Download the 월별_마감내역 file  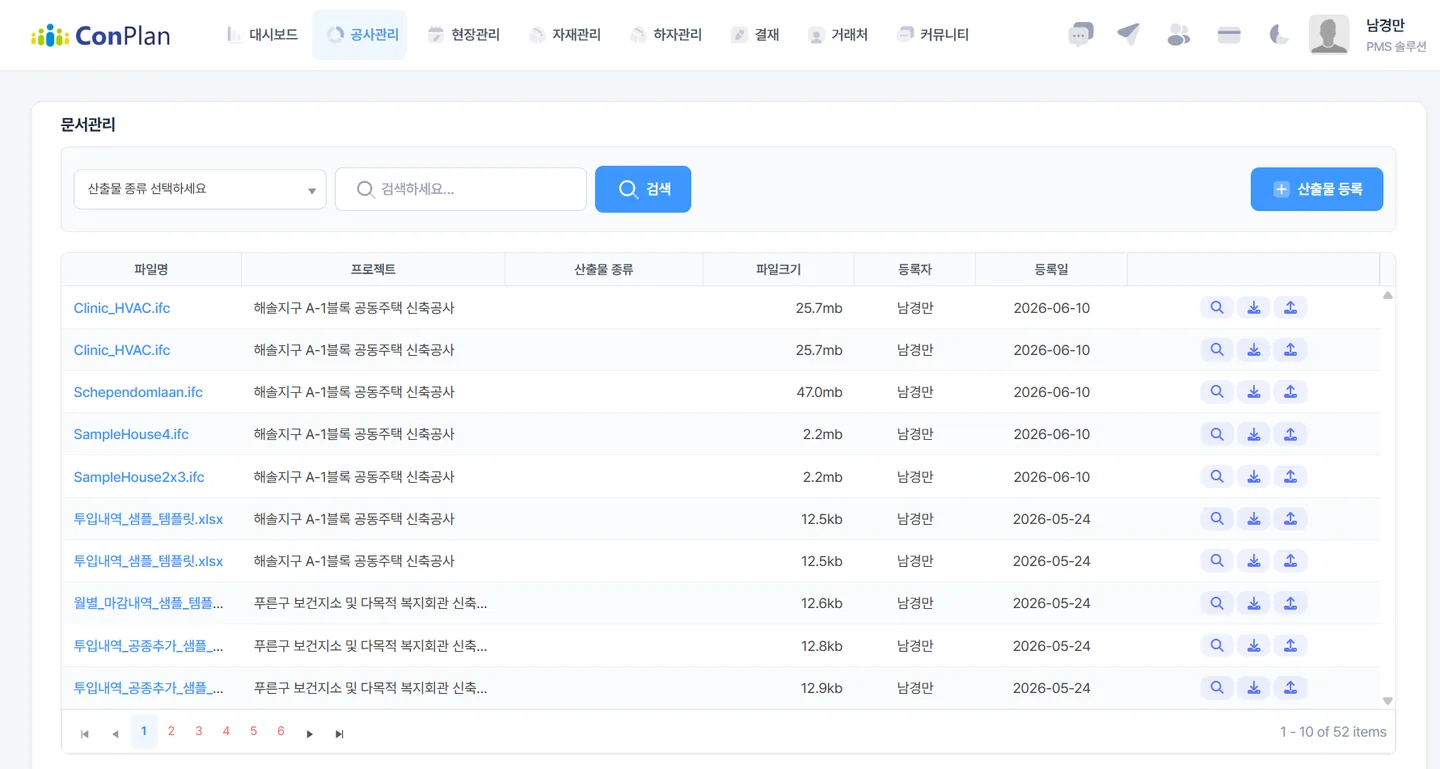pos(1254,603)
